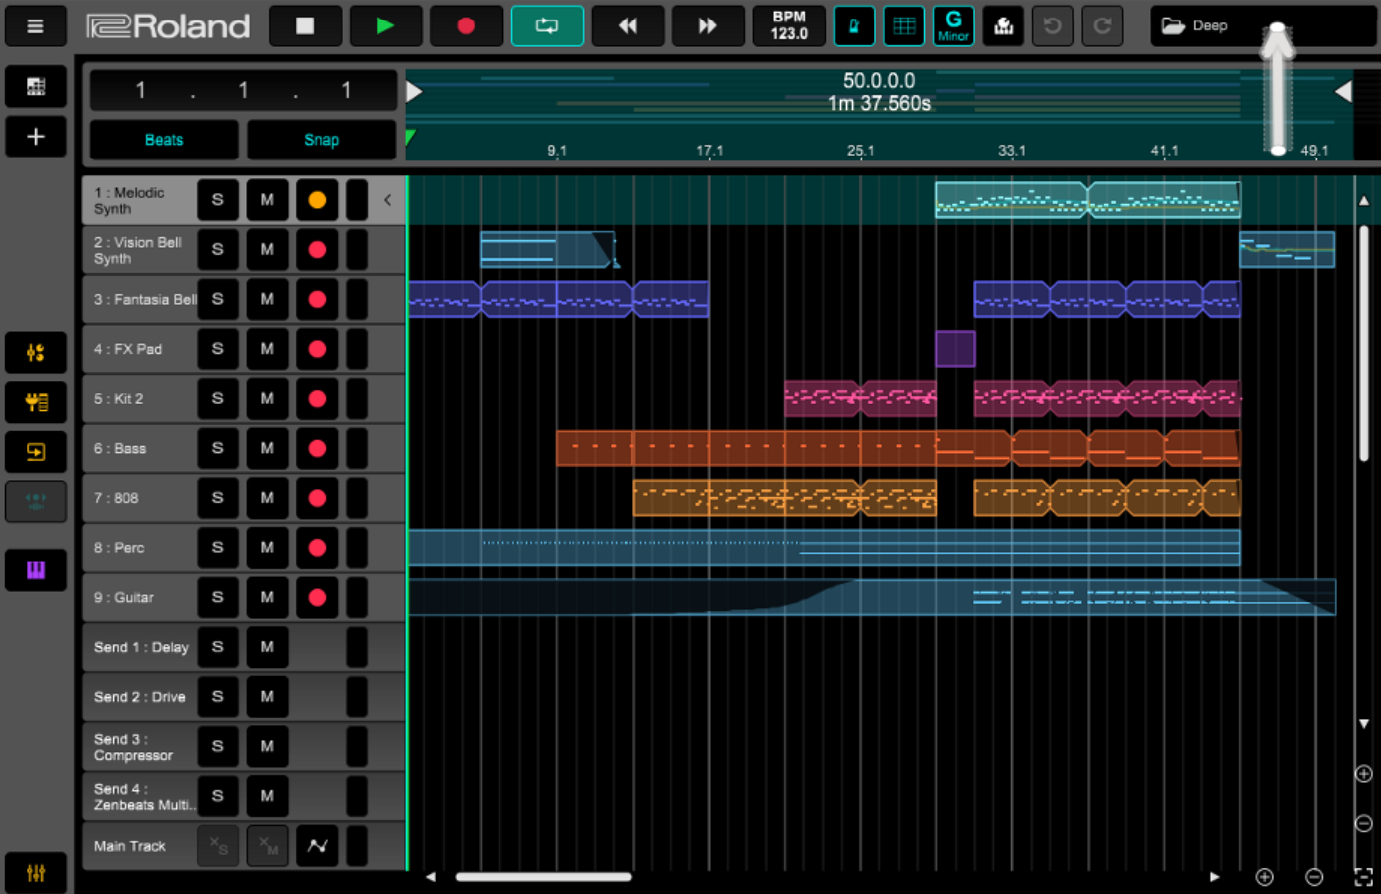Solo the Melodic Synth track

tap(218, 200)
